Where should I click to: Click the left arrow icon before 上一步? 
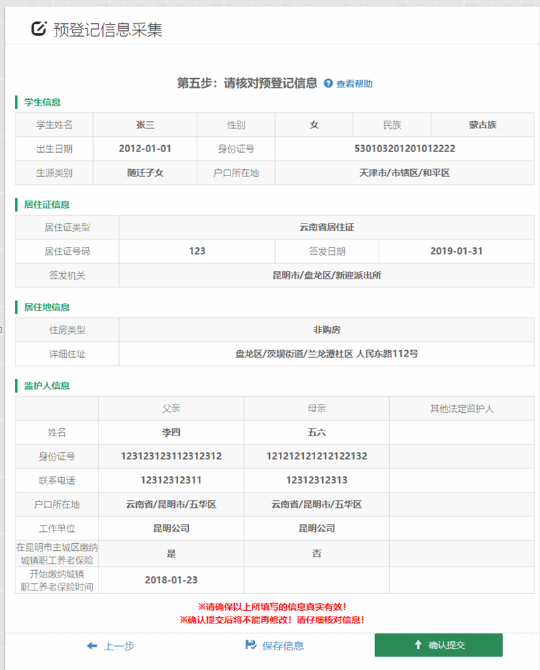coord(92,646)
